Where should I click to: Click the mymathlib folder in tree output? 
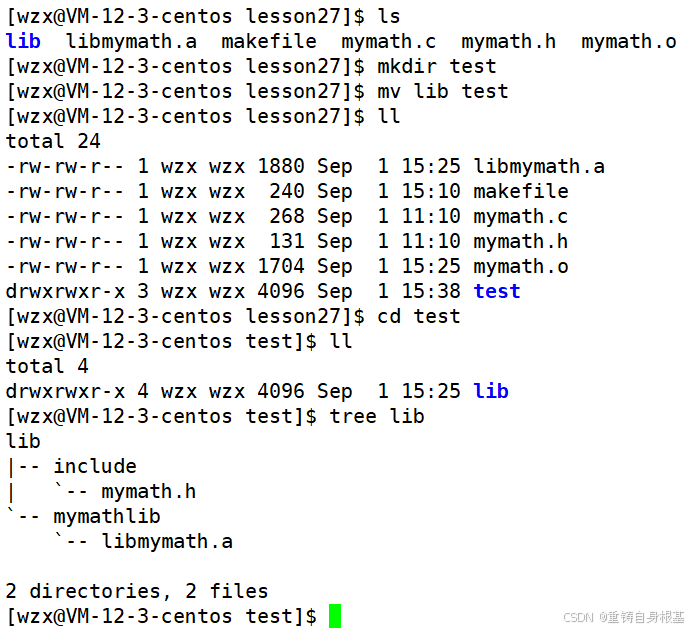pos(107,516)
